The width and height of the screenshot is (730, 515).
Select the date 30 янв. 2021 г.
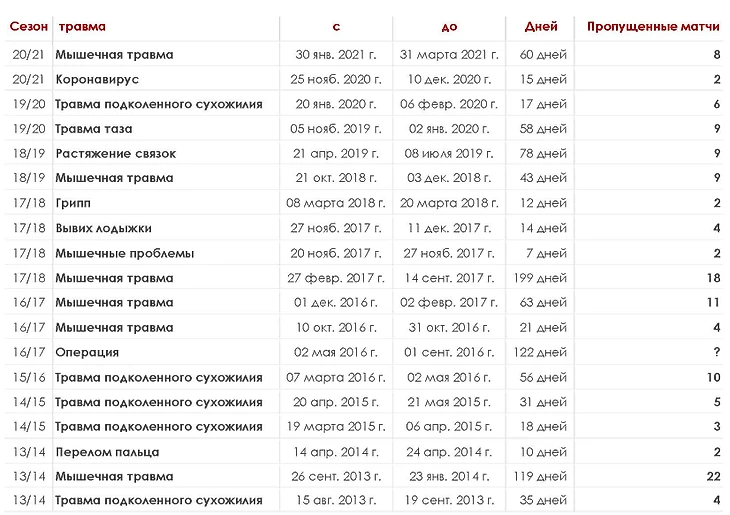click(336, 54)
